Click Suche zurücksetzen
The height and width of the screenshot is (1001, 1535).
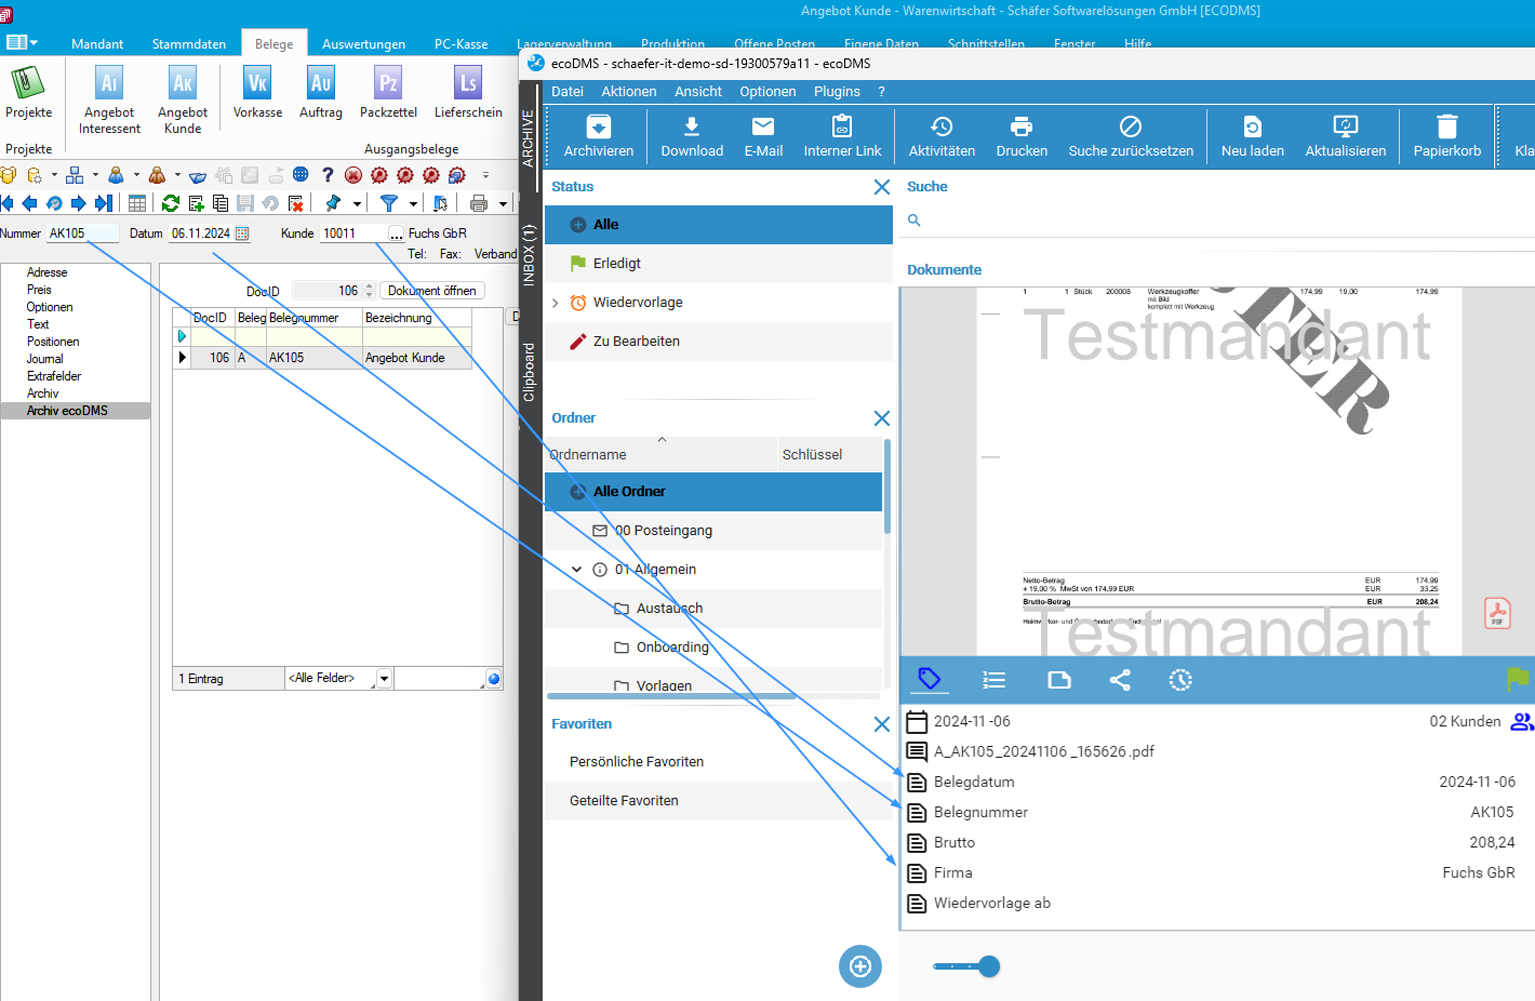pyautogui.click(x=1130, y=136)
